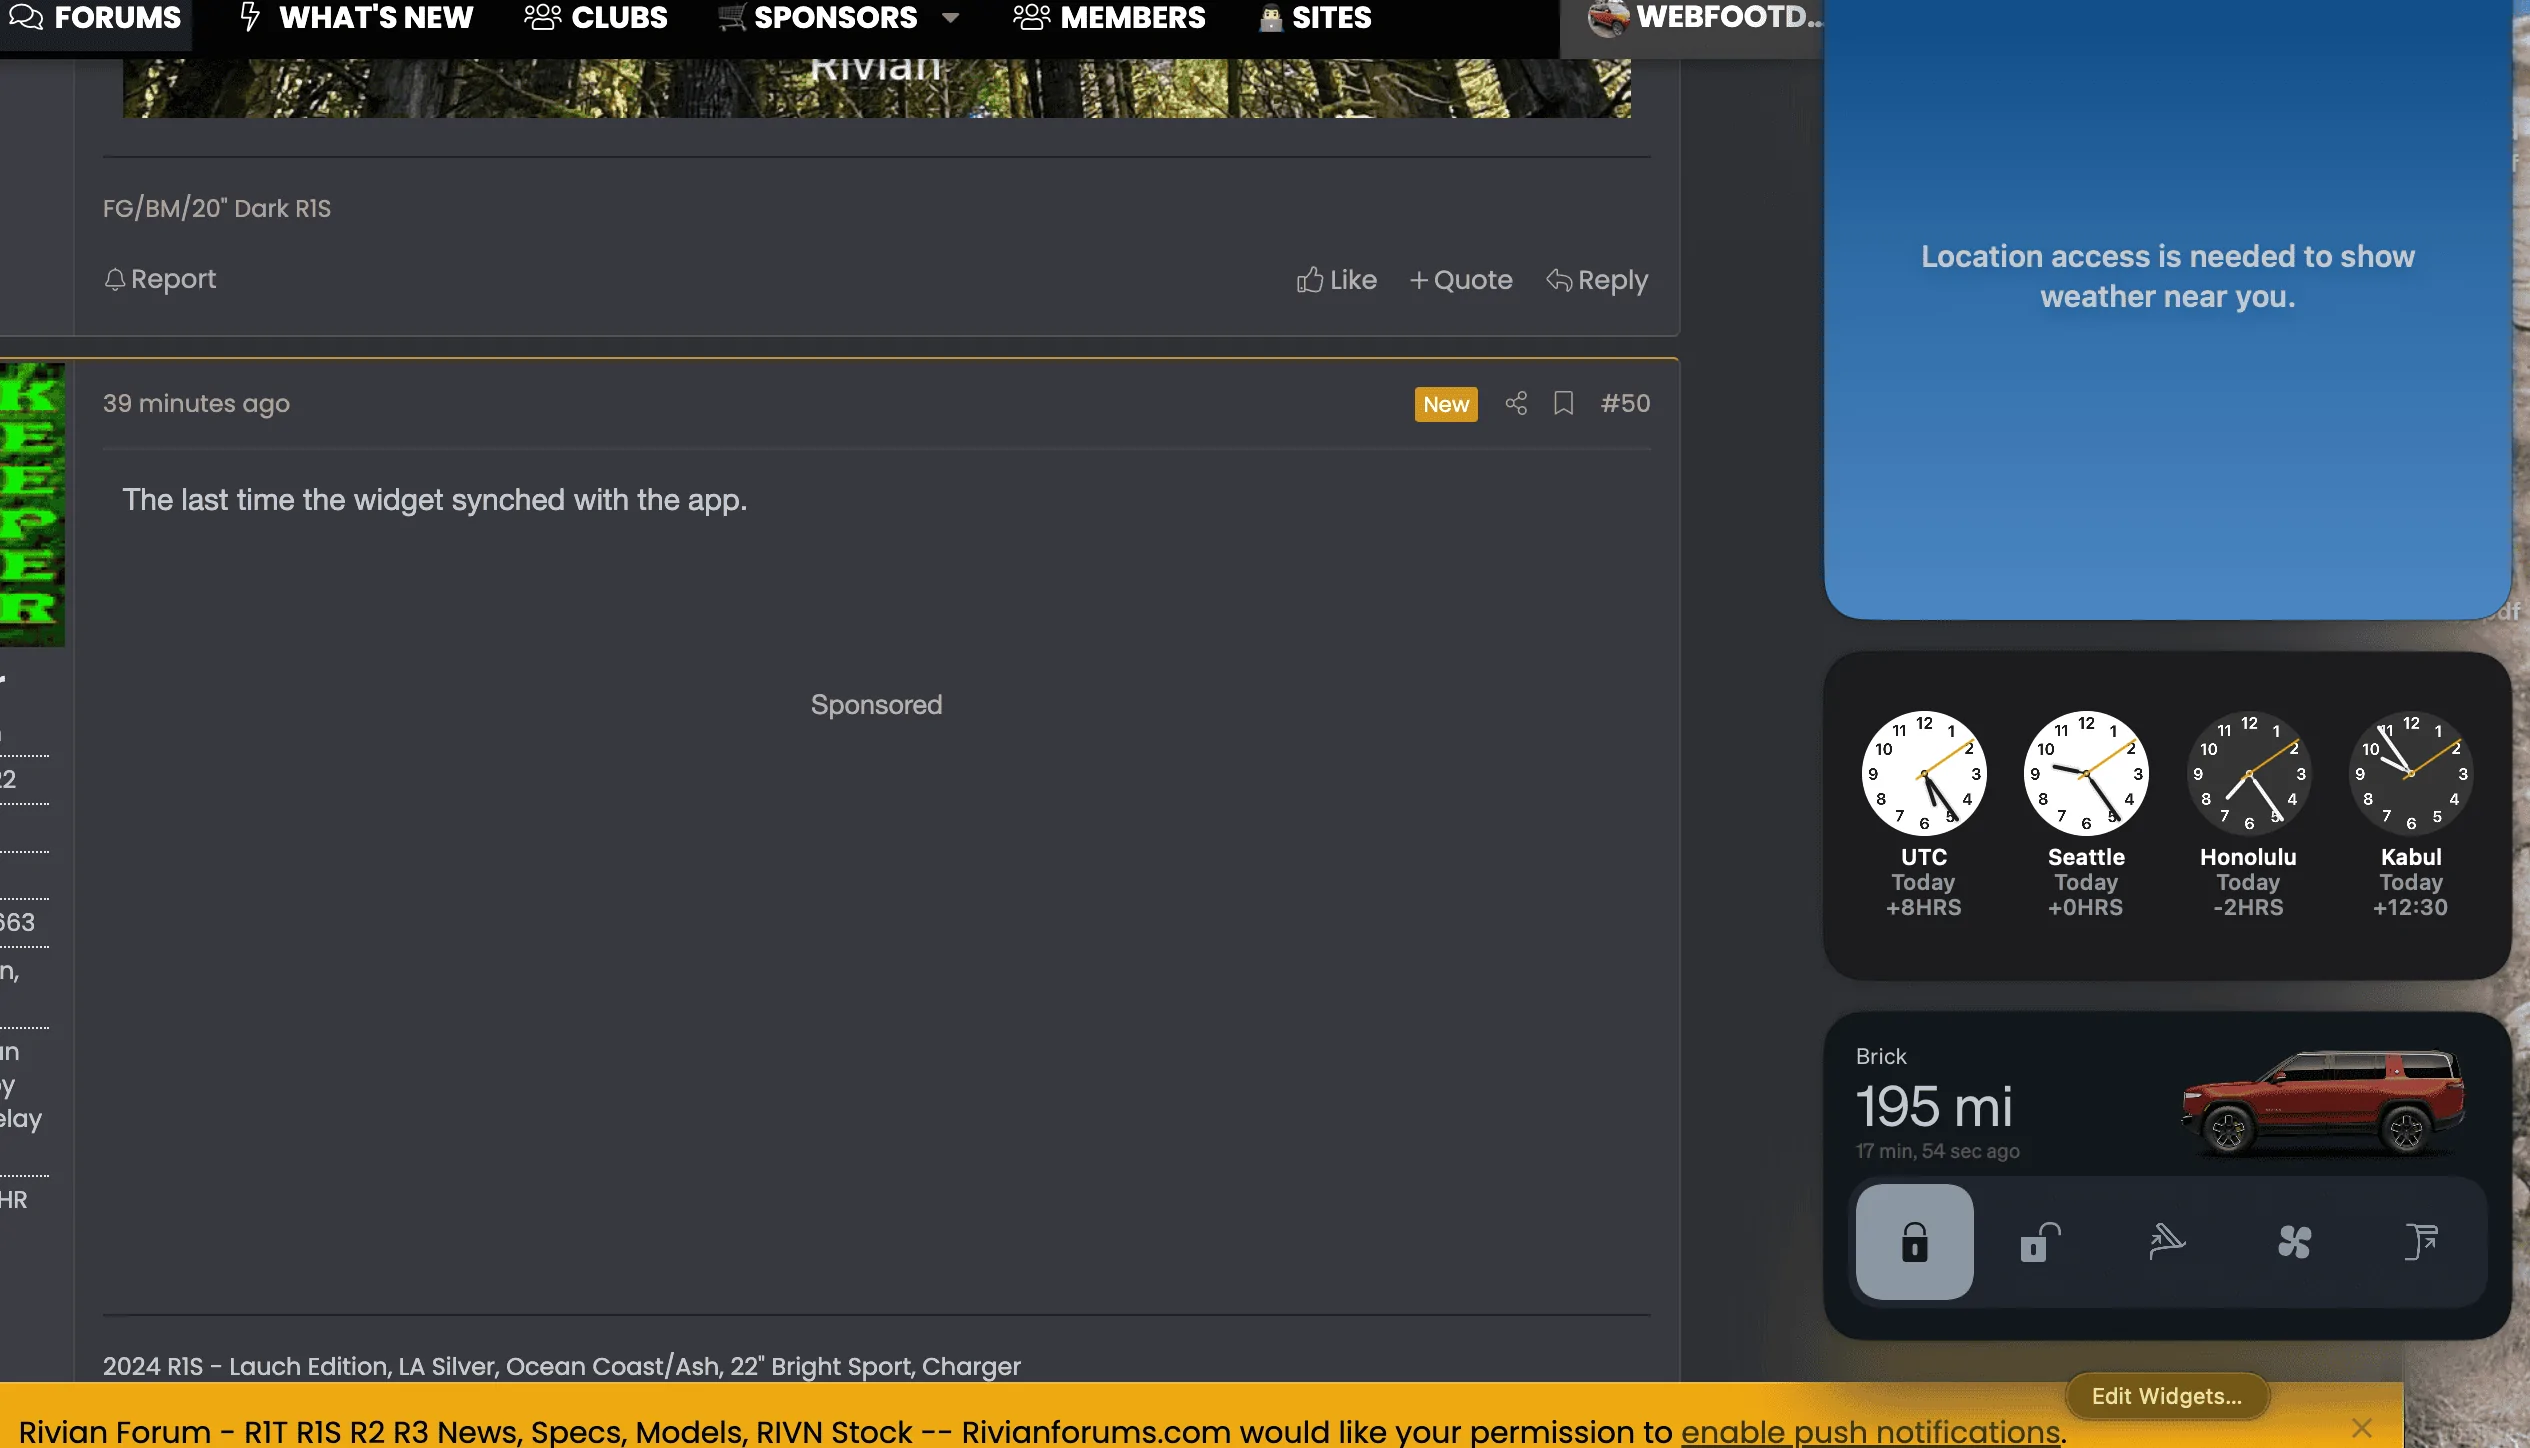
Task: Click the 17 min, 54 sec ago text
Action: click(x=1937, y=1151)
